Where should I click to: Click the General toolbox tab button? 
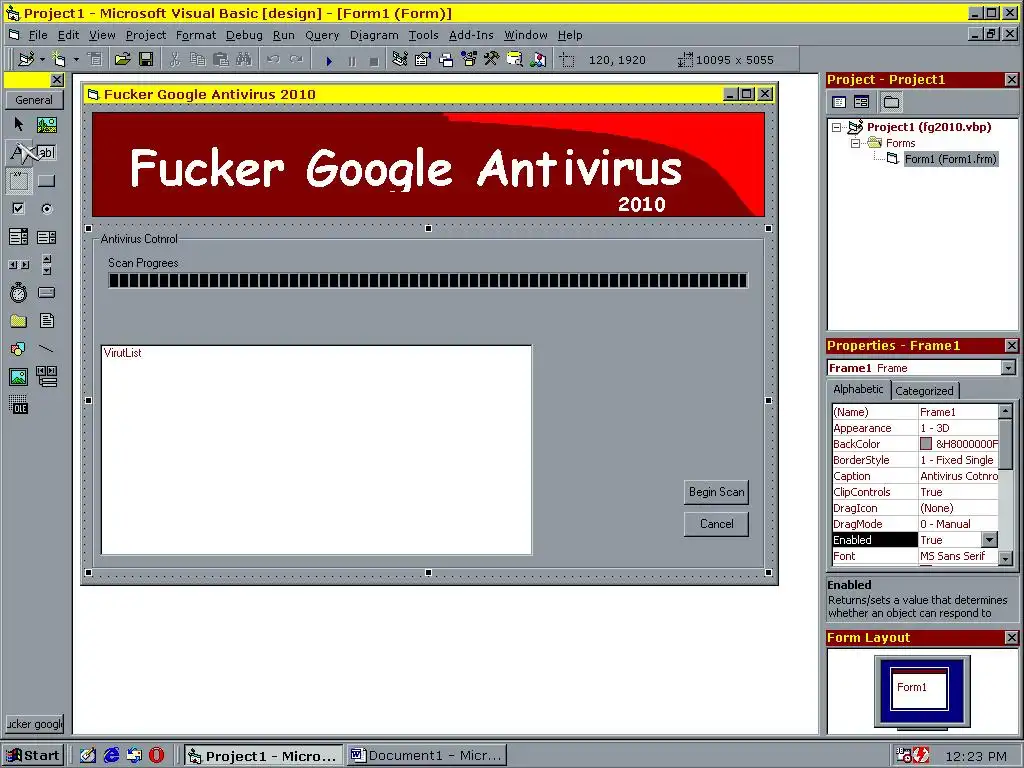coord(34,101)
